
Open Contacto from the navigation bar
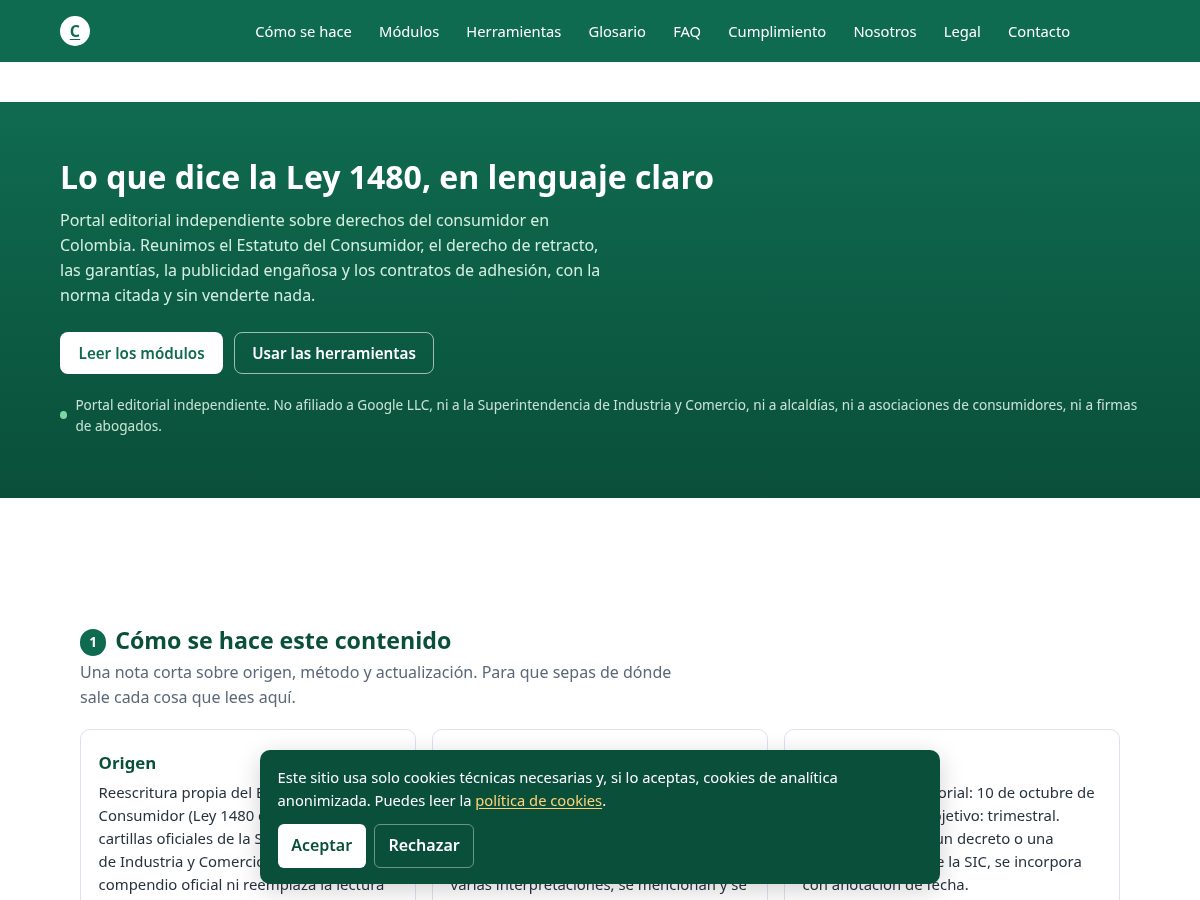(x=1039, y=31)
